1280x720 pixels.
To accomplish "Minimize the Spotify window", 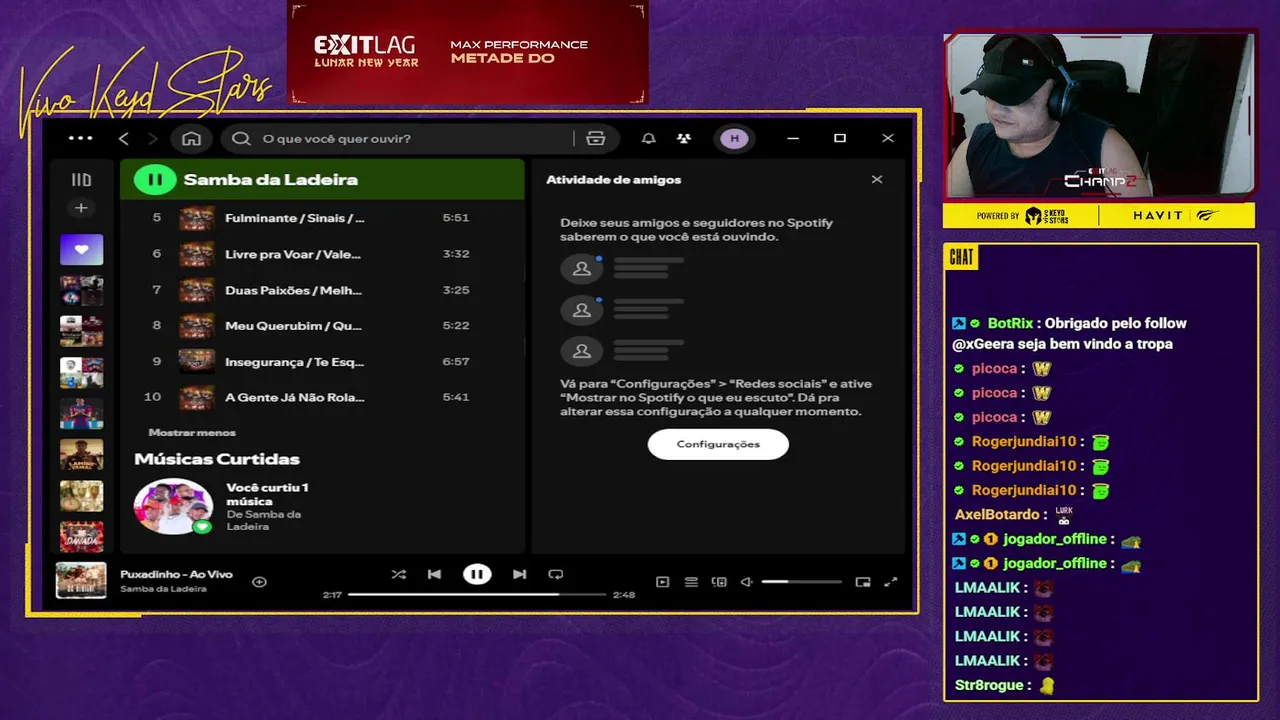I will 793,138.
